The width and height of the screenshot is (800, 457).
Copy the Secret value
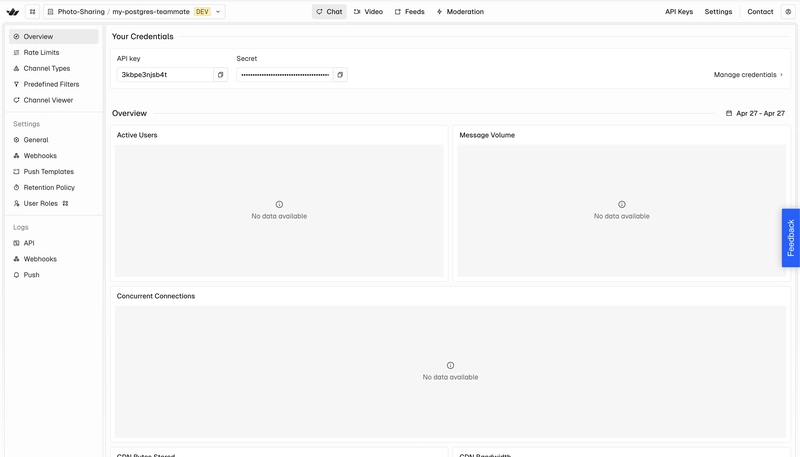click(x=340, y=74)
